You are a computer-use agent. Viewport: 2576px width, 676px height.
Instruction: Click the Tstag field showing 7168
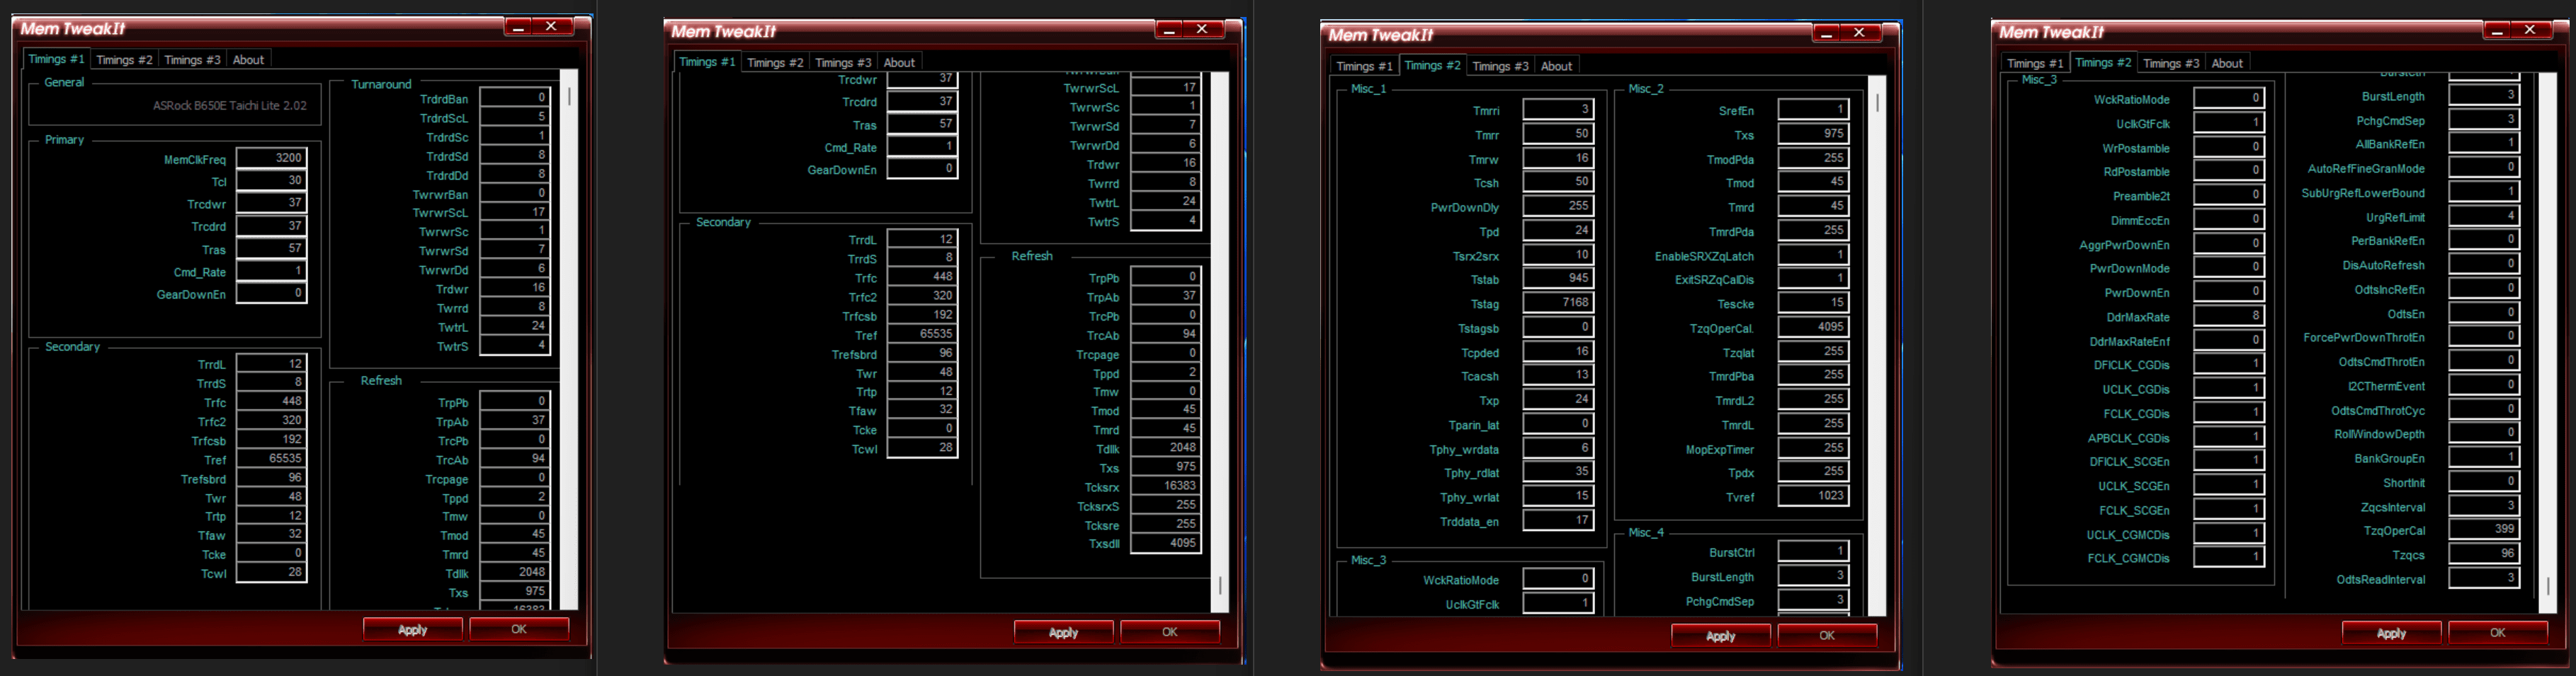point(1558,303)
